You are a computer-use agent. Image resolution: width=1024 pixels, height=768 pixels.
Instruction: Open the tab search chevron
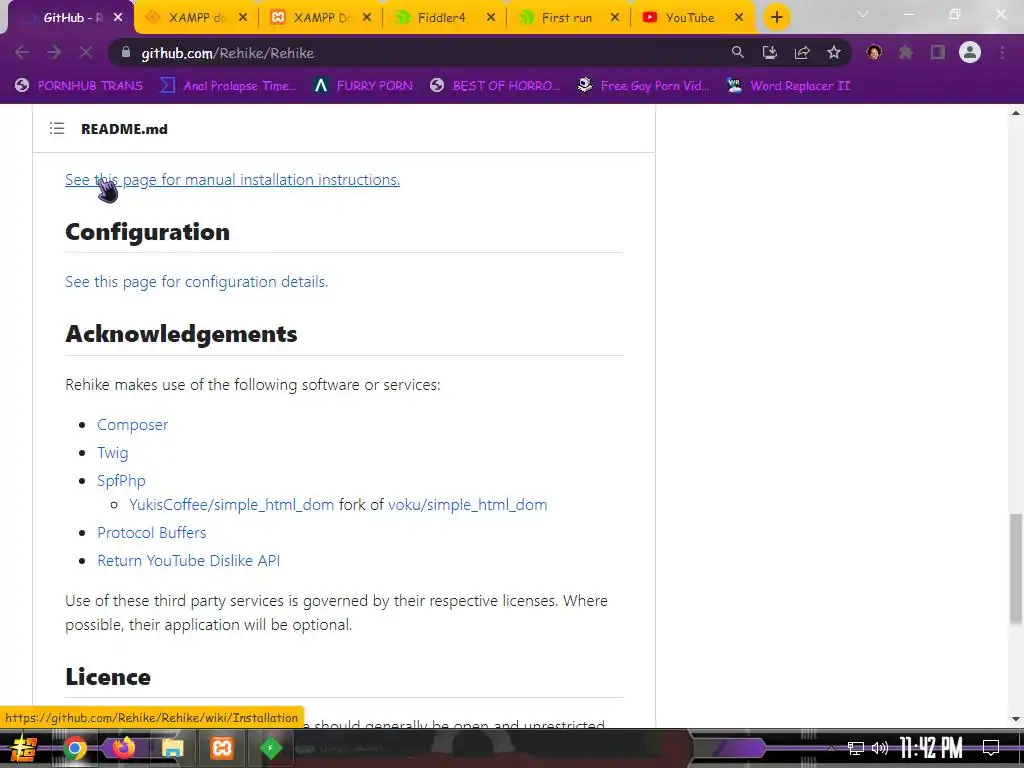click(863, 14)
